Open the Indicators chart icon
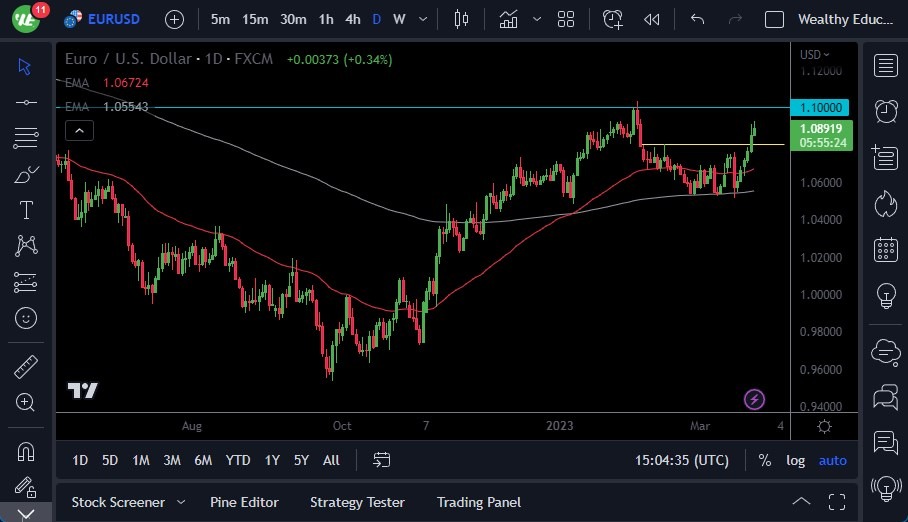 (509, 19)
